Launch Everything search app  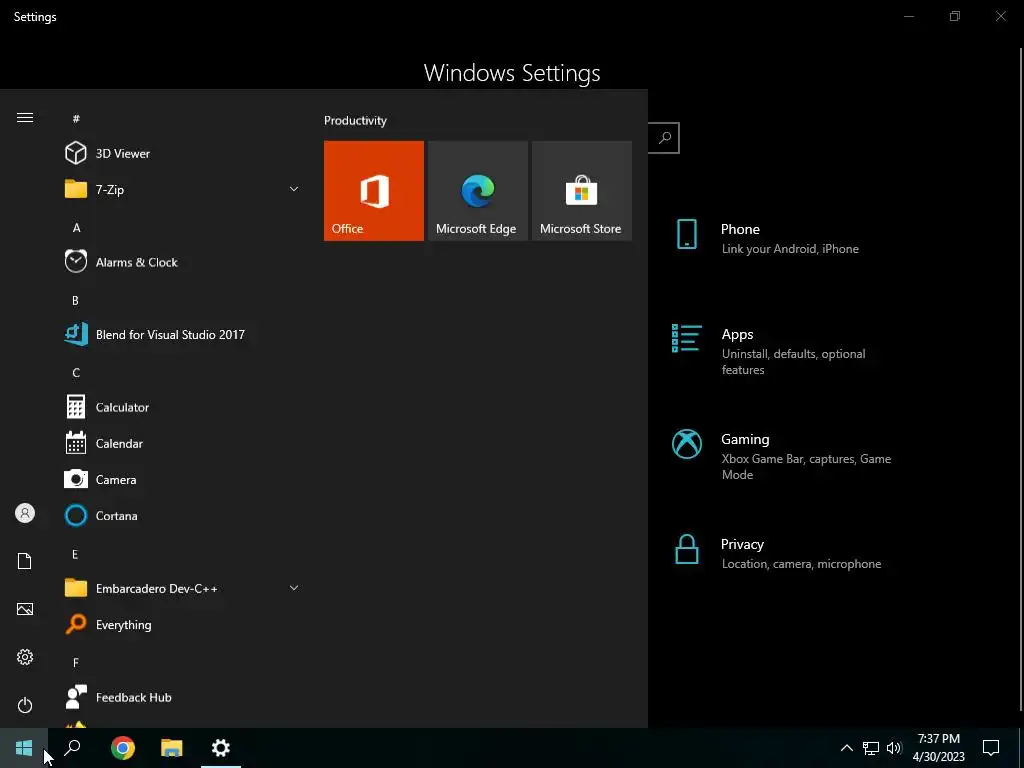tap(183, 625)
